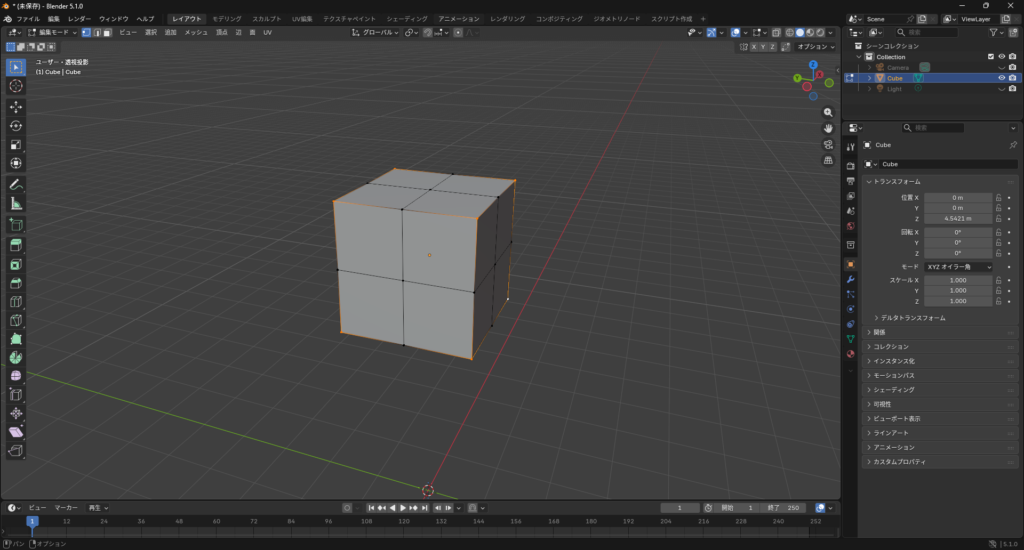Select the Rotate tool in the toolbar
The width and height of the screenshot is (1024, 550).
(16, 125)
